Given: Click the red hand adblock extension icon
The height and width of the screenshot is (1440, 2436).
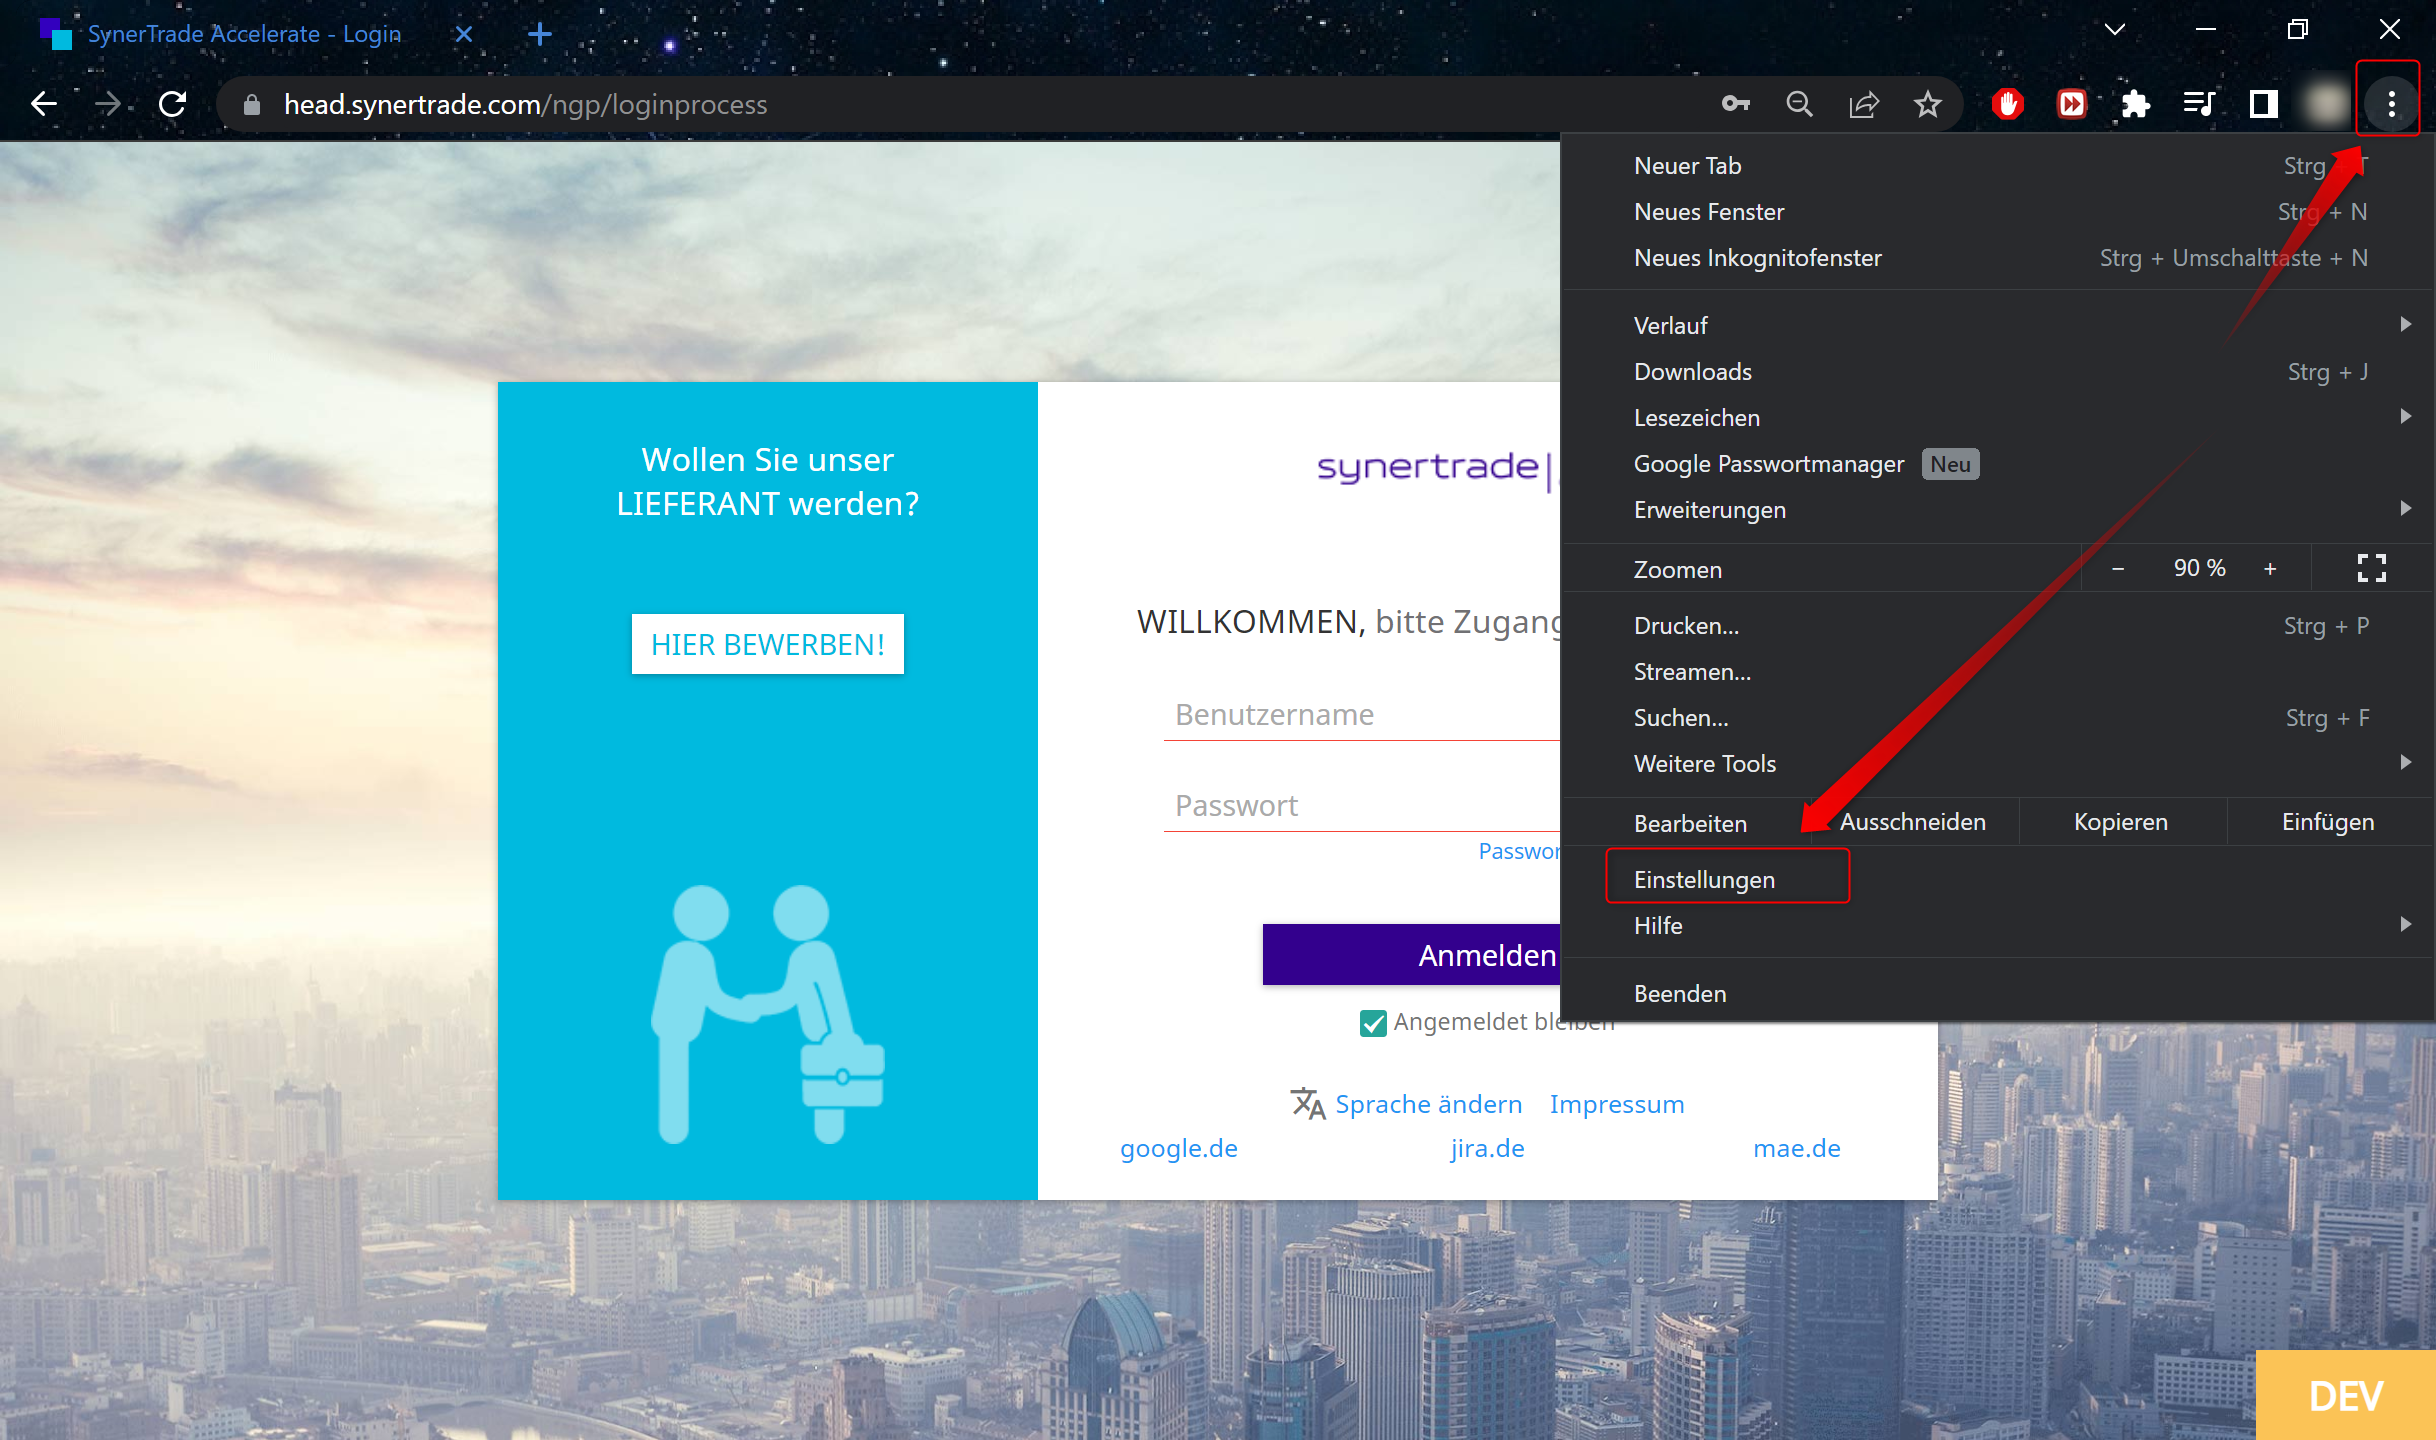Looking at the screenshot, I should 2007,104.
